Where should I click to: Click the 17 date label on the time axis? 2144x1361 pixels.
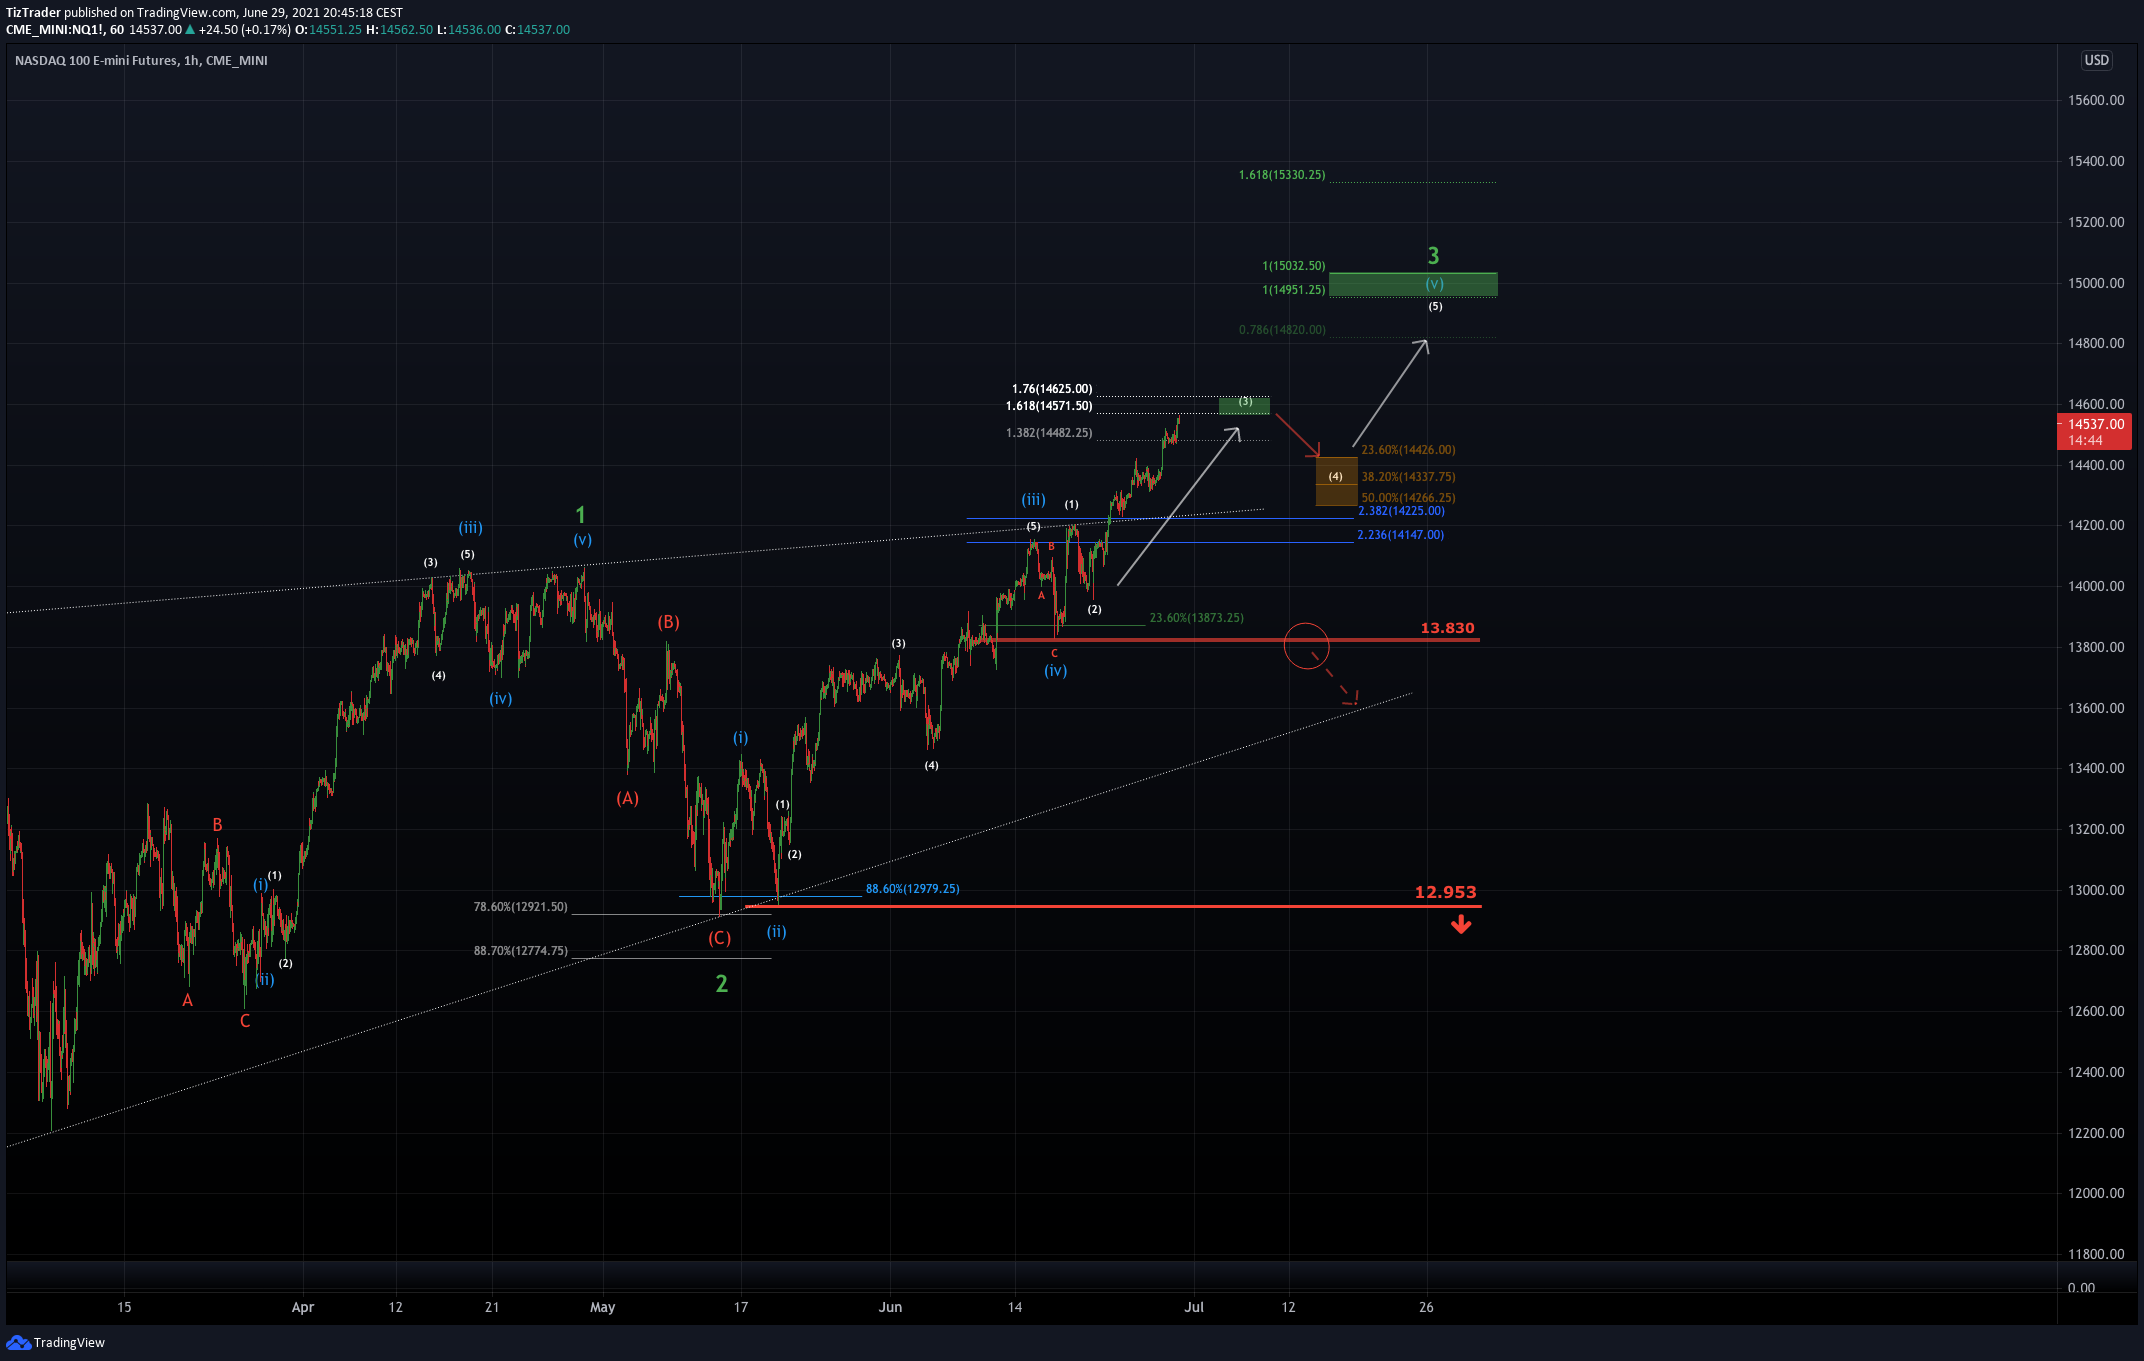[x=741, y=1307]
